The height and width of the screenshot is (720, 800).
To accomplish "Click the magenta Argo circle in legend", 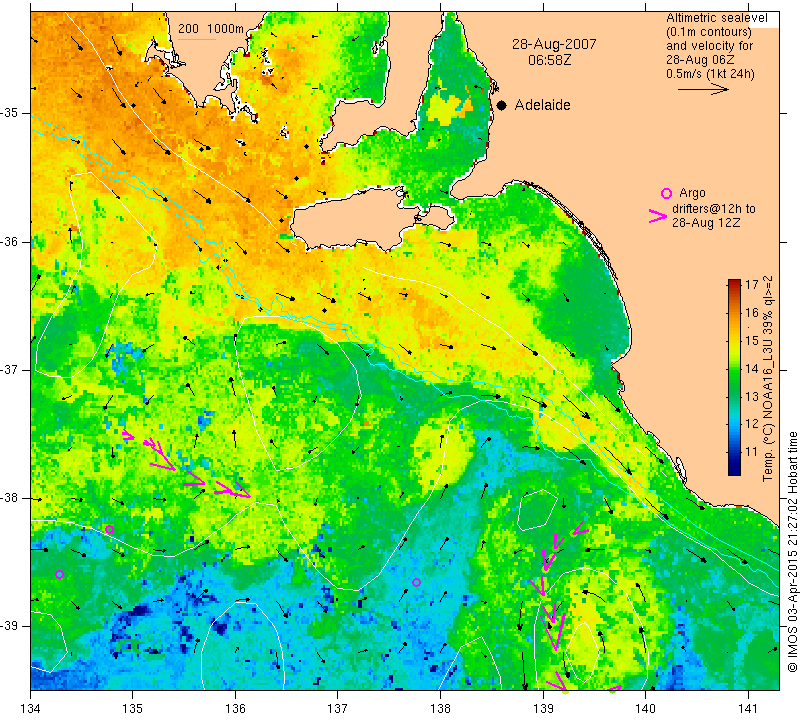I will pos(666,193).
